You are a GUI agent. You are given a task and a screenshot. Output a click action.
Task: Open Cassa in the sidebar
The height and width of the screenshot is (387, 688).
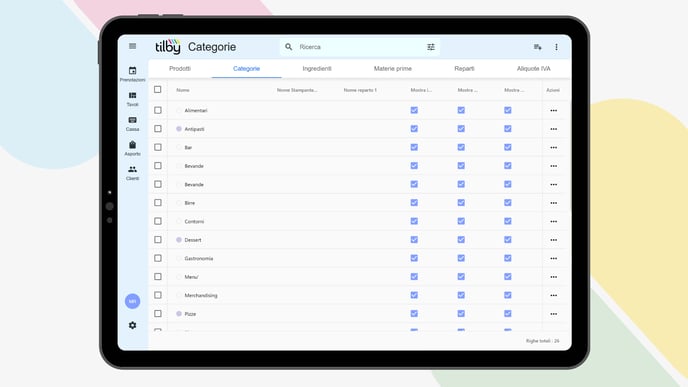point(133,124)
